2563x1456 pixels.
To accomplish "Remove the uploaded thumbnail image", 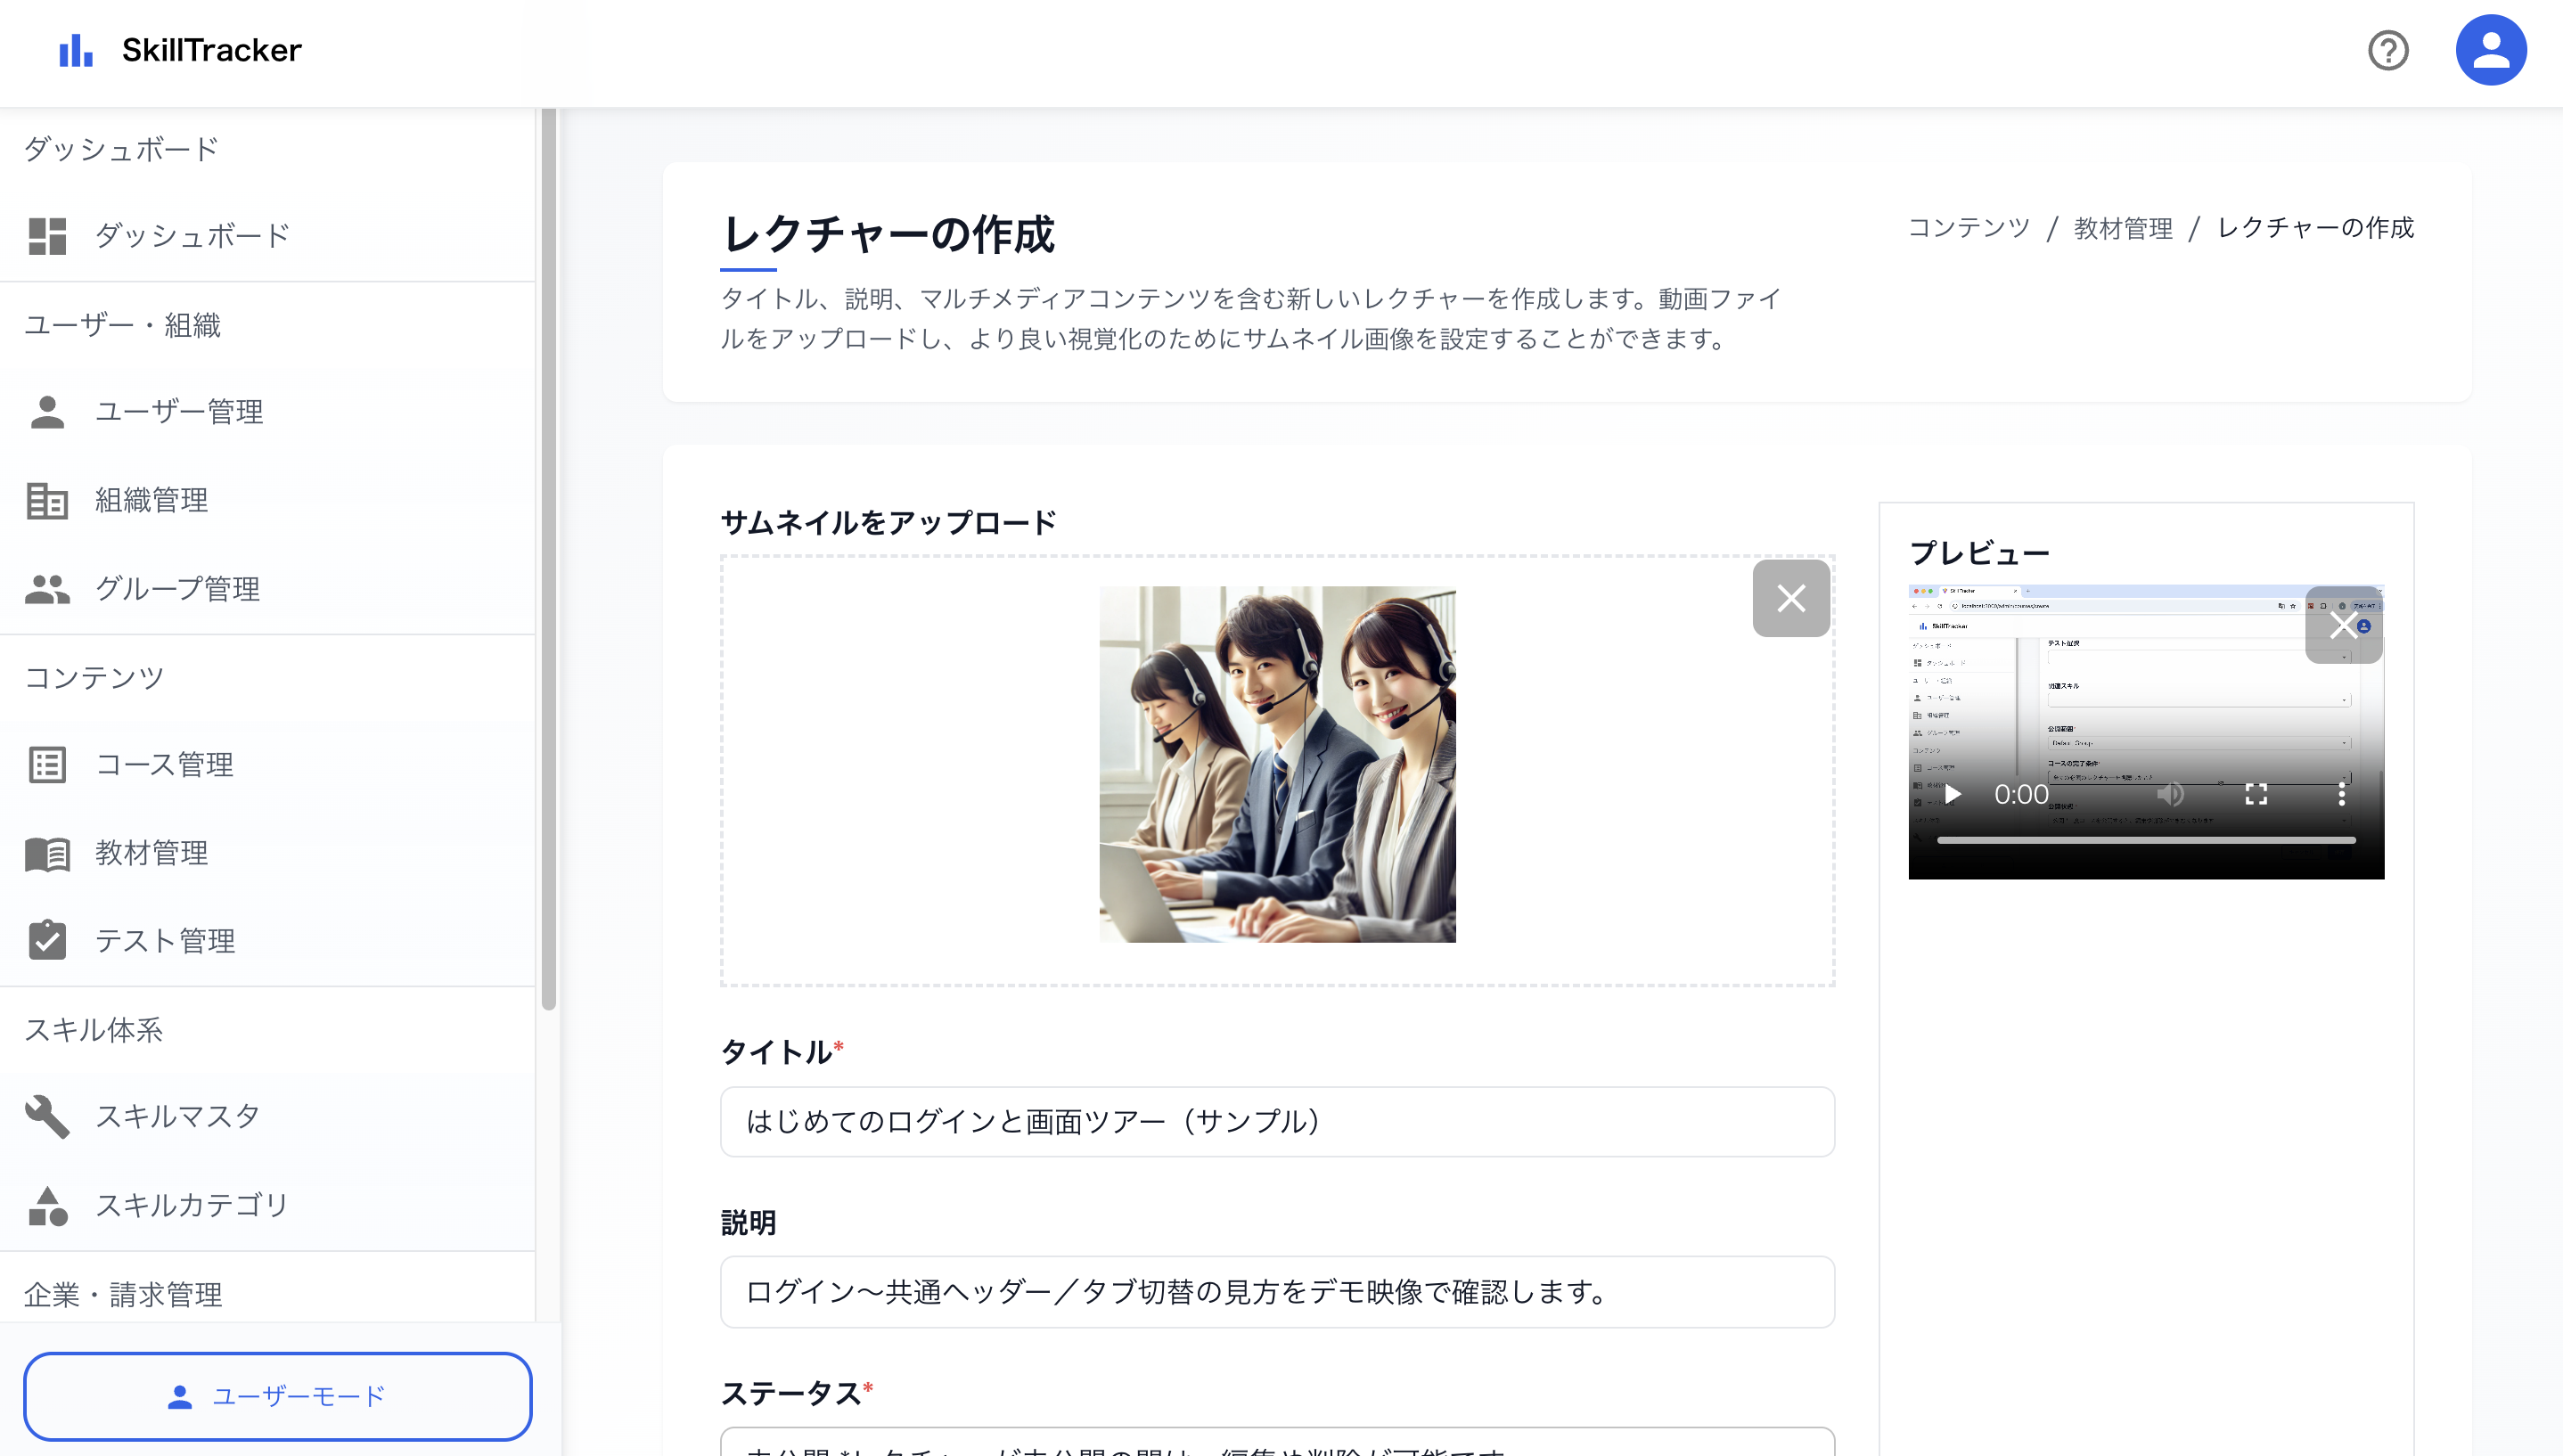I will click(1790, 598).
